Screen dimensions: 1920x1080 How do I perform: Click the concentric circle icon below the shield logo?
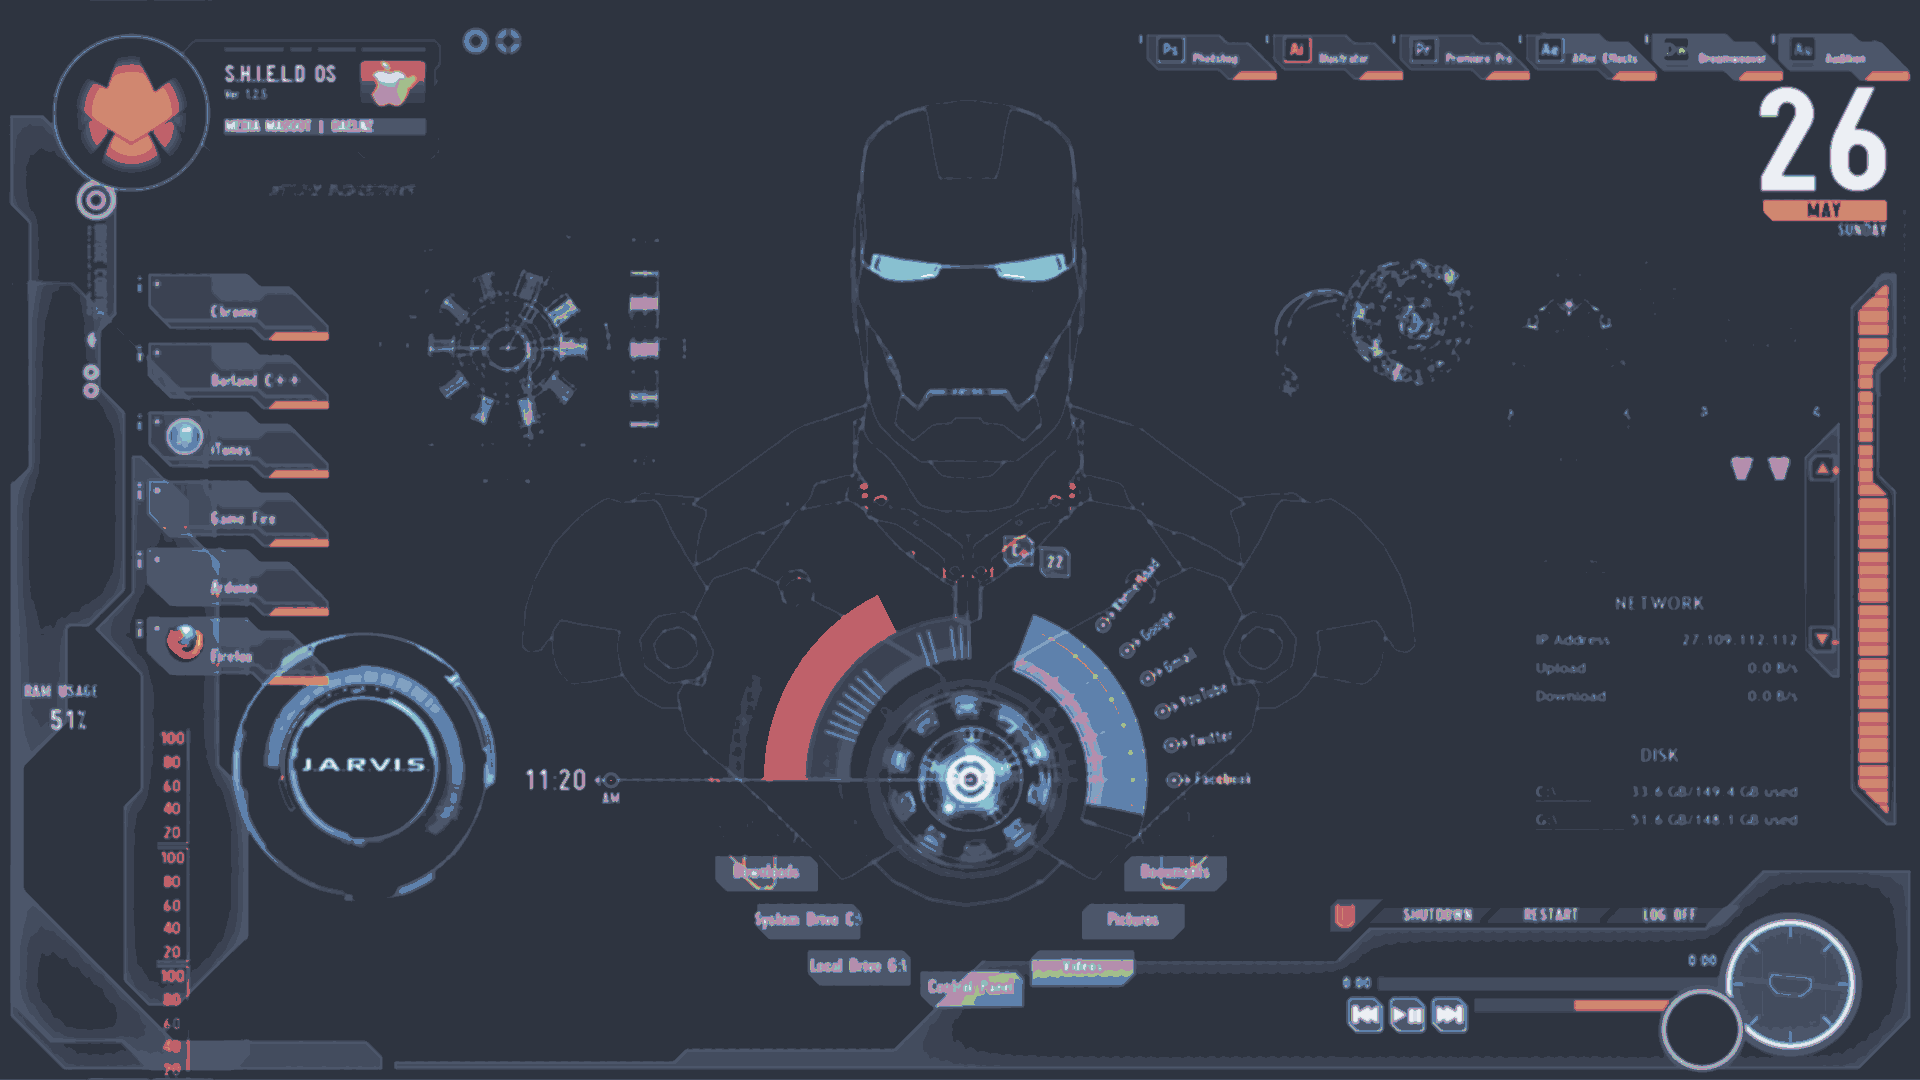[x=96, y=201]
